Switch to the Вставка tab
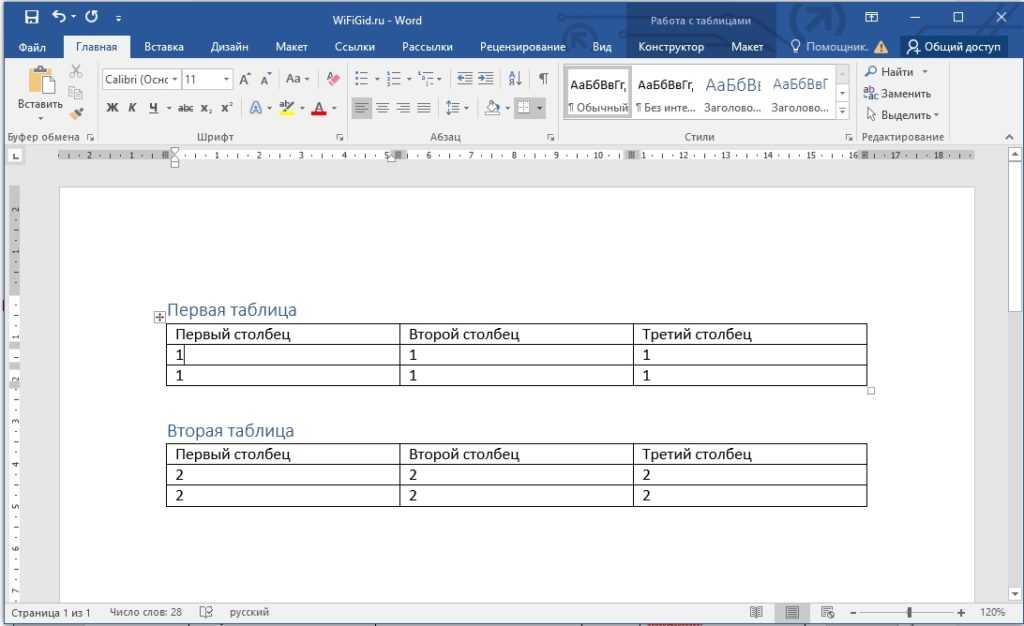 [163, 47]
